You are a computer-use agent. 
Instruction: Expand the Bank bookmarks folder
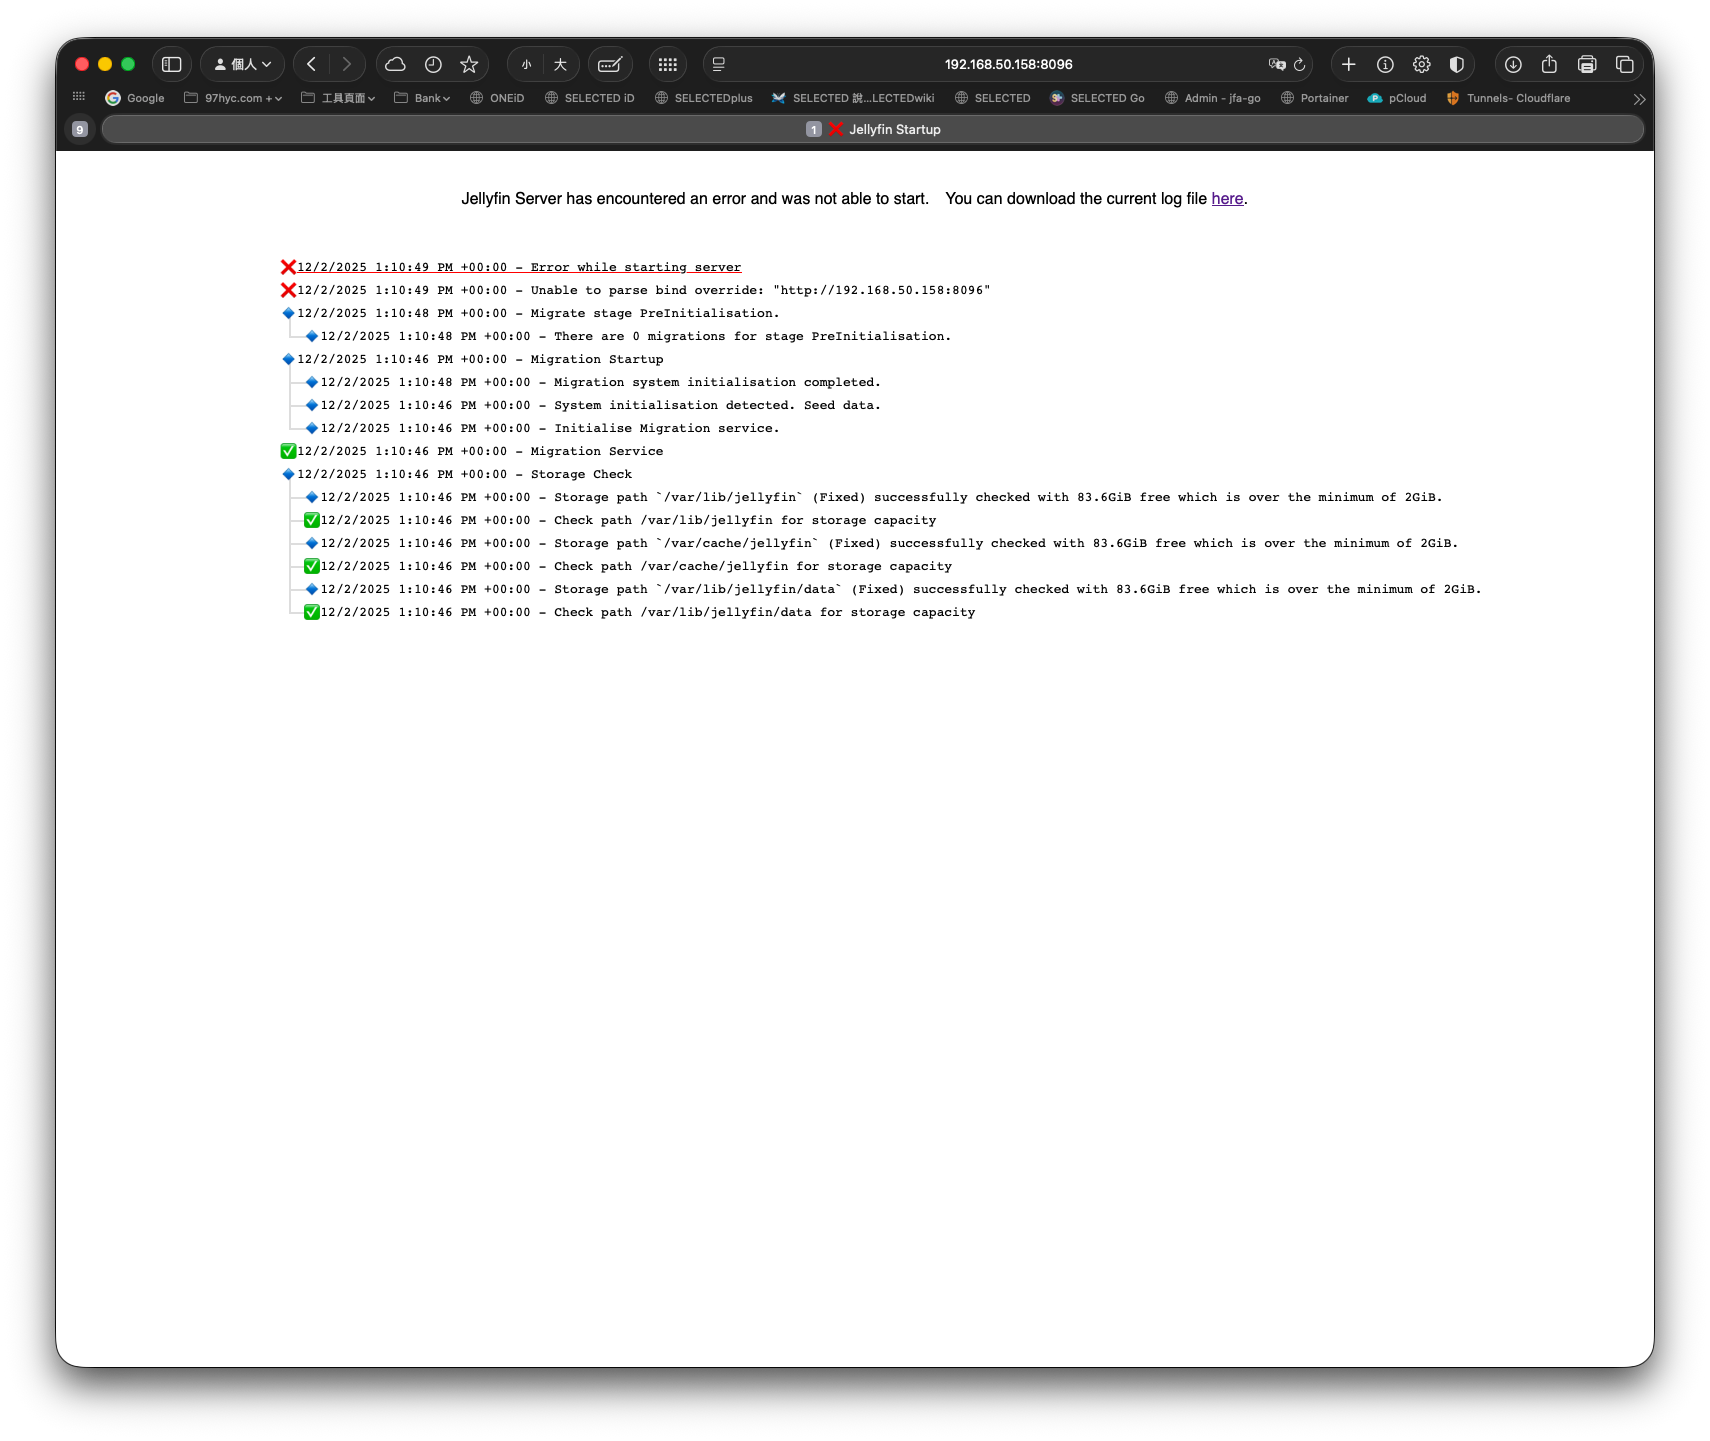423,98
